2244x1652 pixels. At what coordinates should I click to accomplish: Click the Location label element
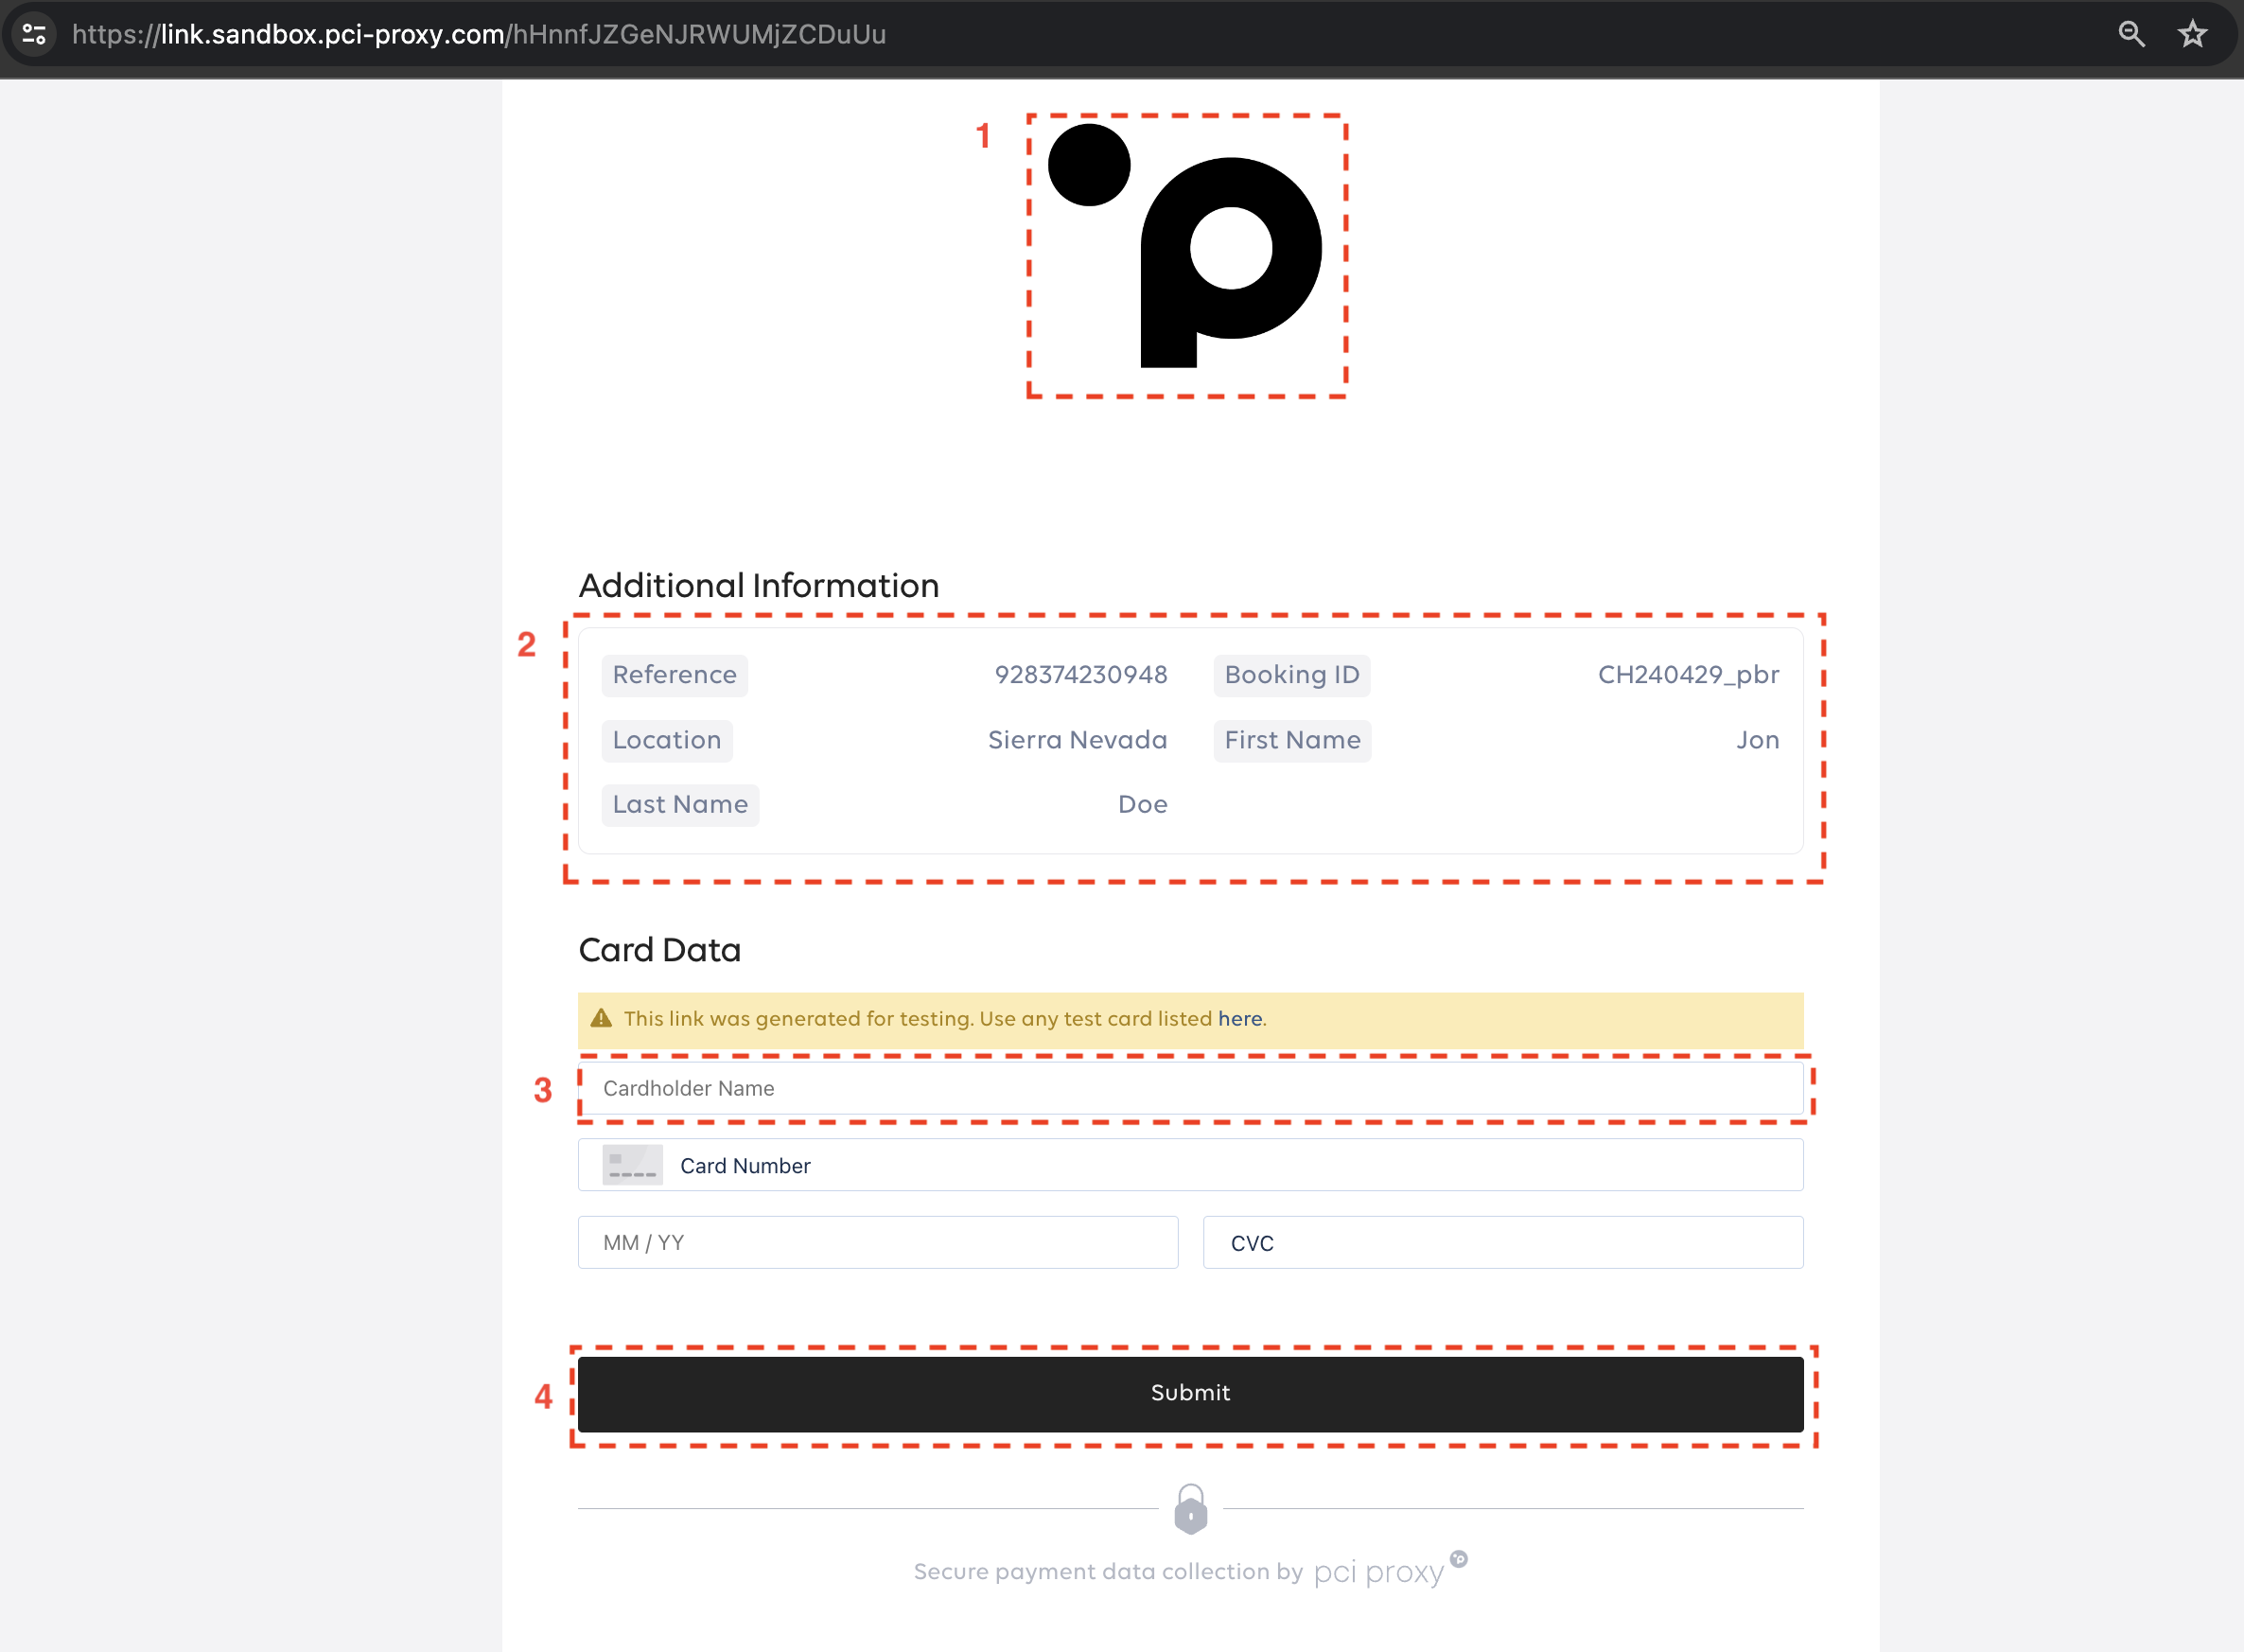(x=667, y=739)
